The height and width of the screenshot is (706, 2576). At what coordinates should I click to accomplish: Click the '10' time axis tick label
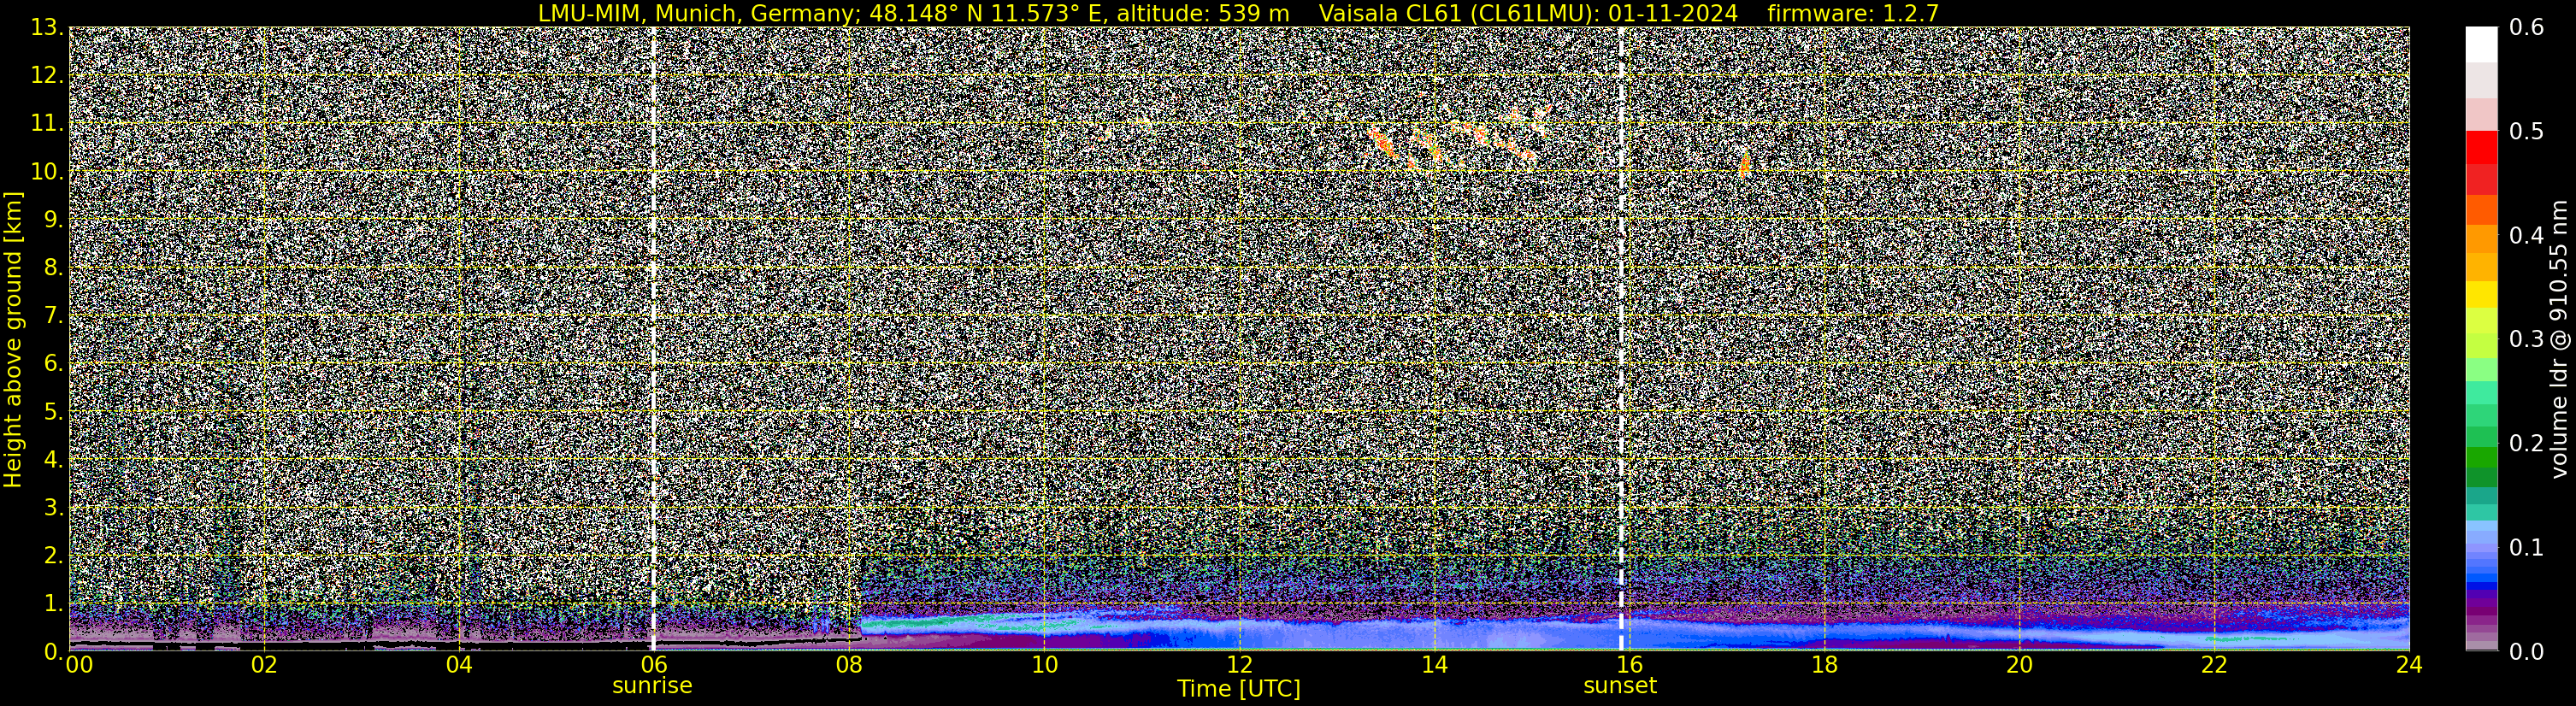click(x=1044, y=665)
